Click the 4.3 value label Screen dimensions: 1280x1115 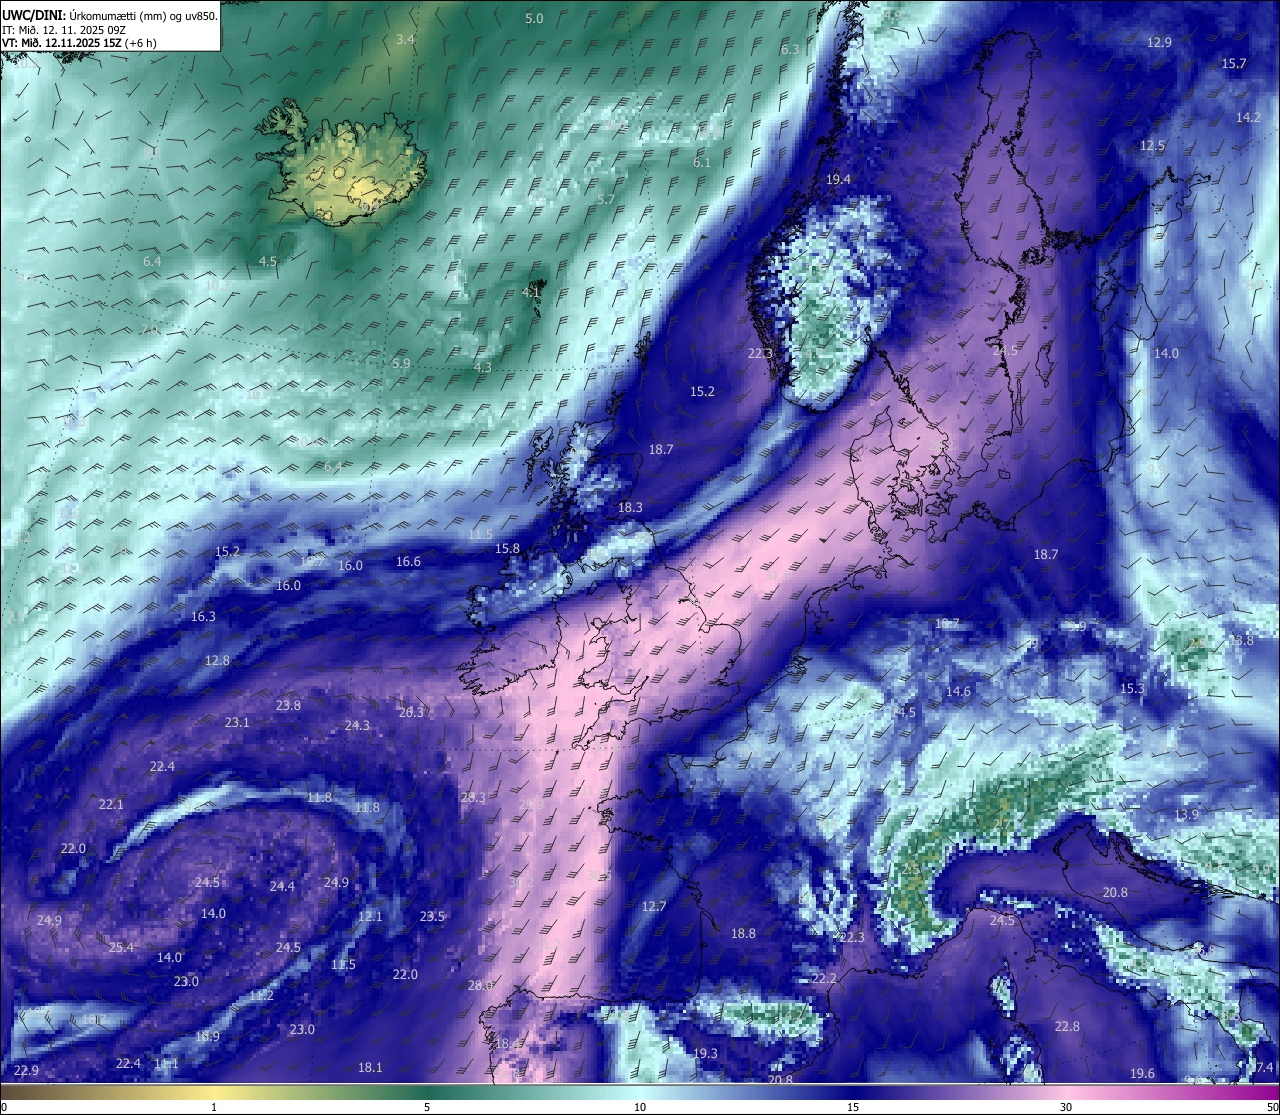click(482, 368)
